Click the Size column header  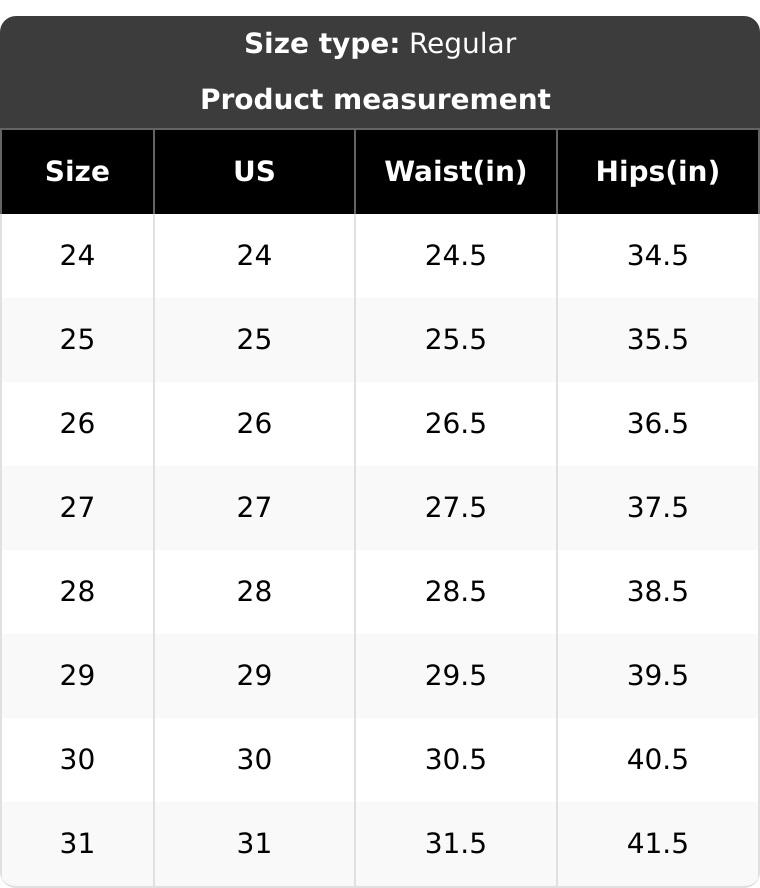point(77,172)
